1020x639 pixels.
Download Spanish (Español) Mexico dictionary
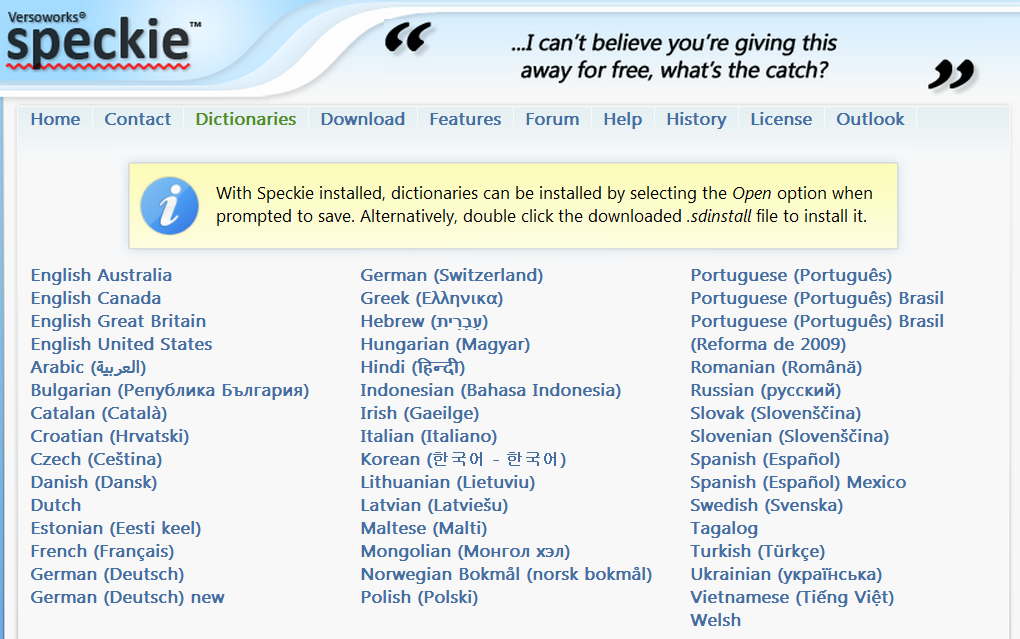pos(798,482)
